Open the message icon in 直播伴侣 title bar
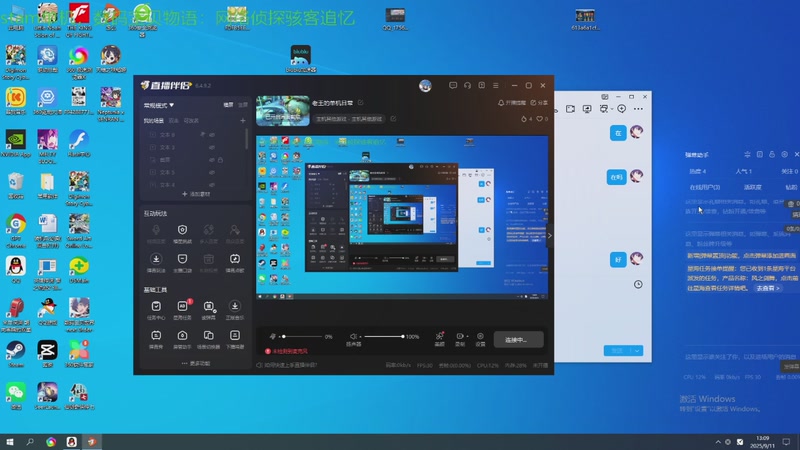 (x=453, y=85)
